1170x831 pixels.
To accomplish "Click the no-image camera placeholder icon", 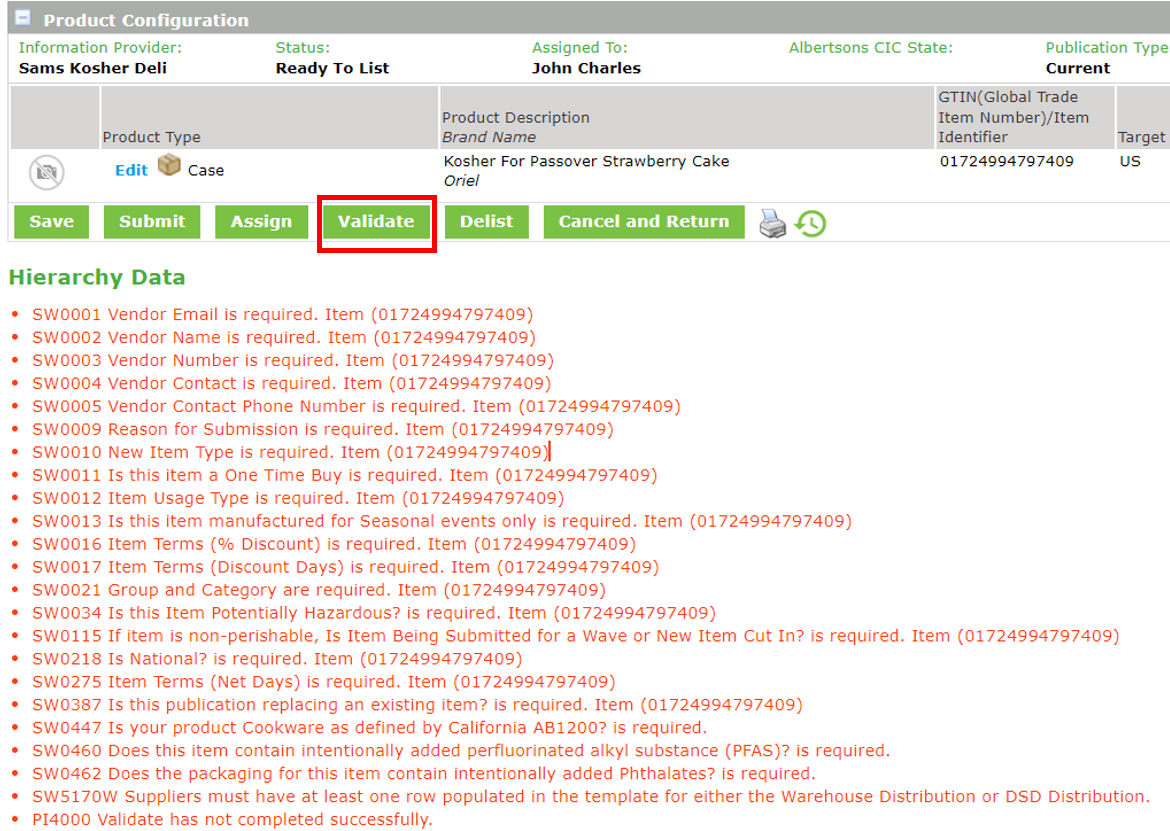I will tap(44, 170).
